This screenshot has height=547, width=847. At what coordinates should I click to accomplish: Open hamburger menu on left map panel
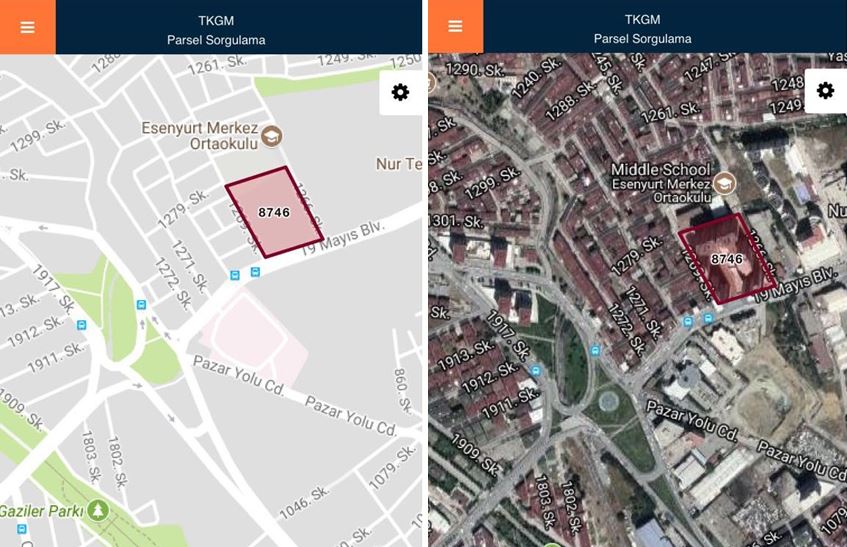28,27
